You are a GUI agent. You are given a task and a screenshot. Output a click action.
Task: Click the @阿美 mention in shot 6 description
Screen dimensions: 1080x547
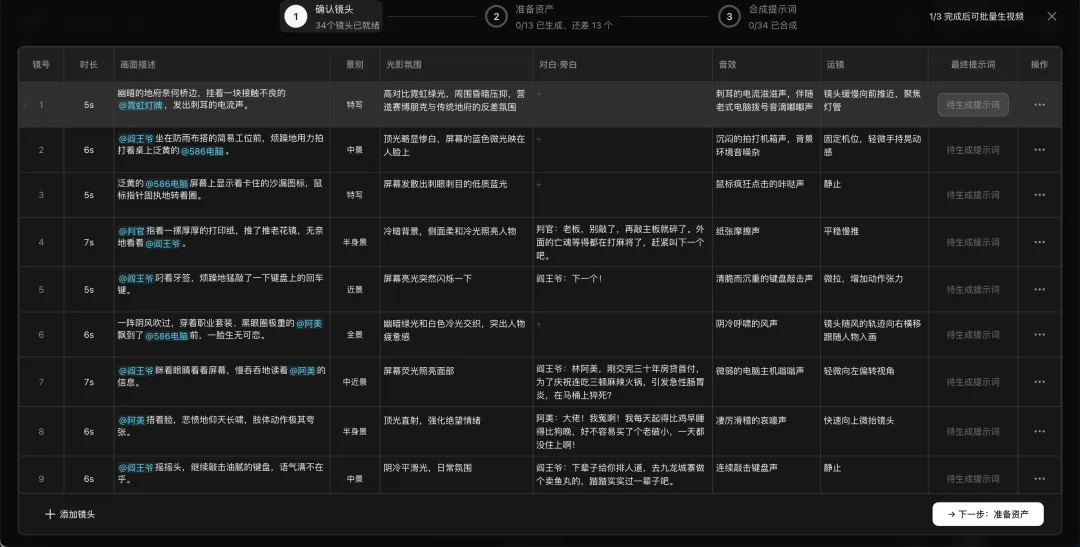click(309, 323)
